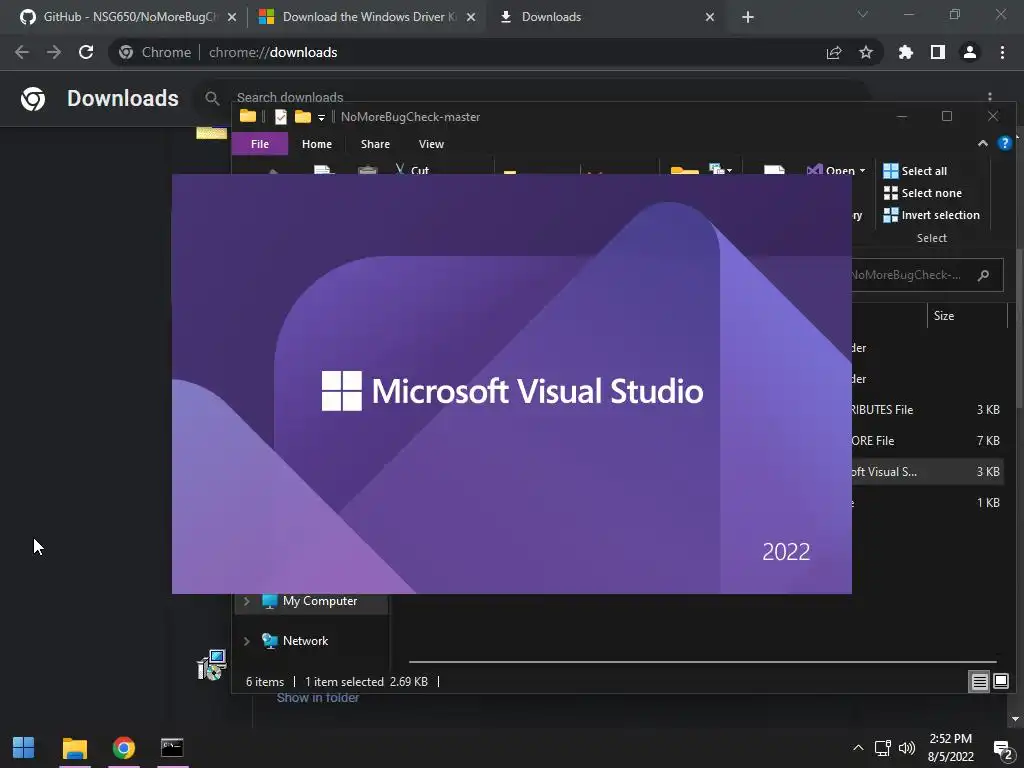This screenshot has height=768, width=1024.
Task: Select the Downloads Chrome tab
Action: click(607, 17)
